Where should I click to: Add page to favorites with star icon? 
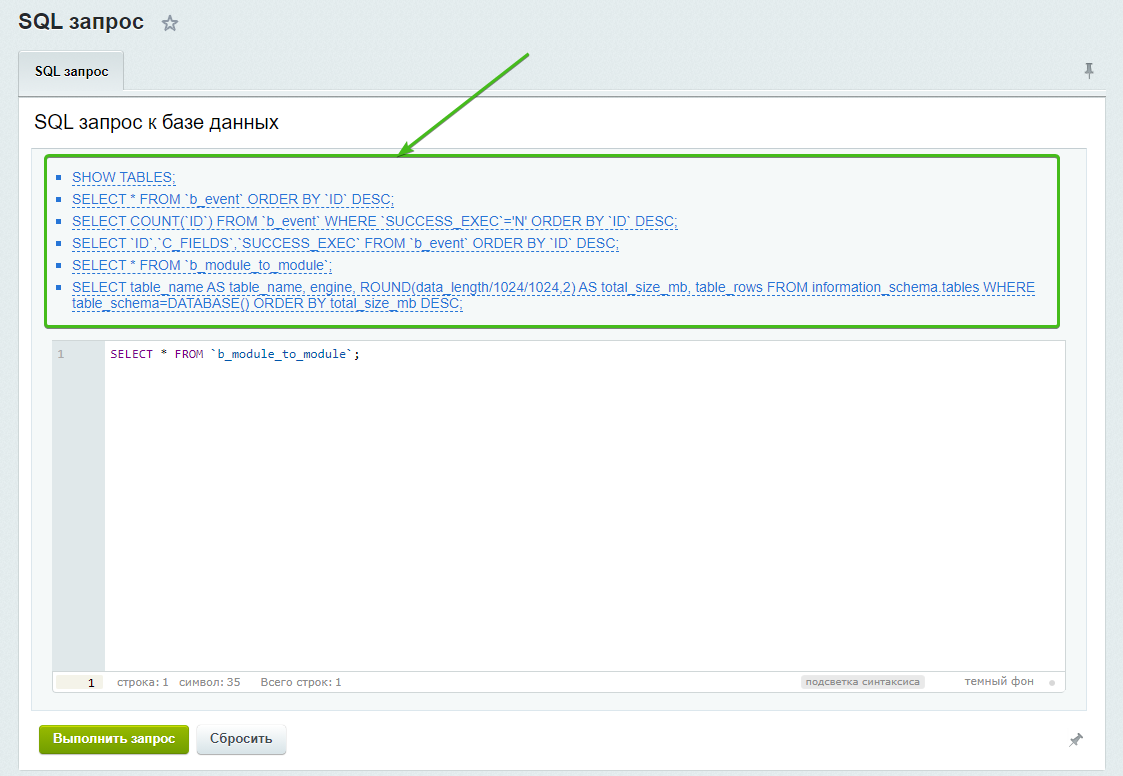click(170, 24)
